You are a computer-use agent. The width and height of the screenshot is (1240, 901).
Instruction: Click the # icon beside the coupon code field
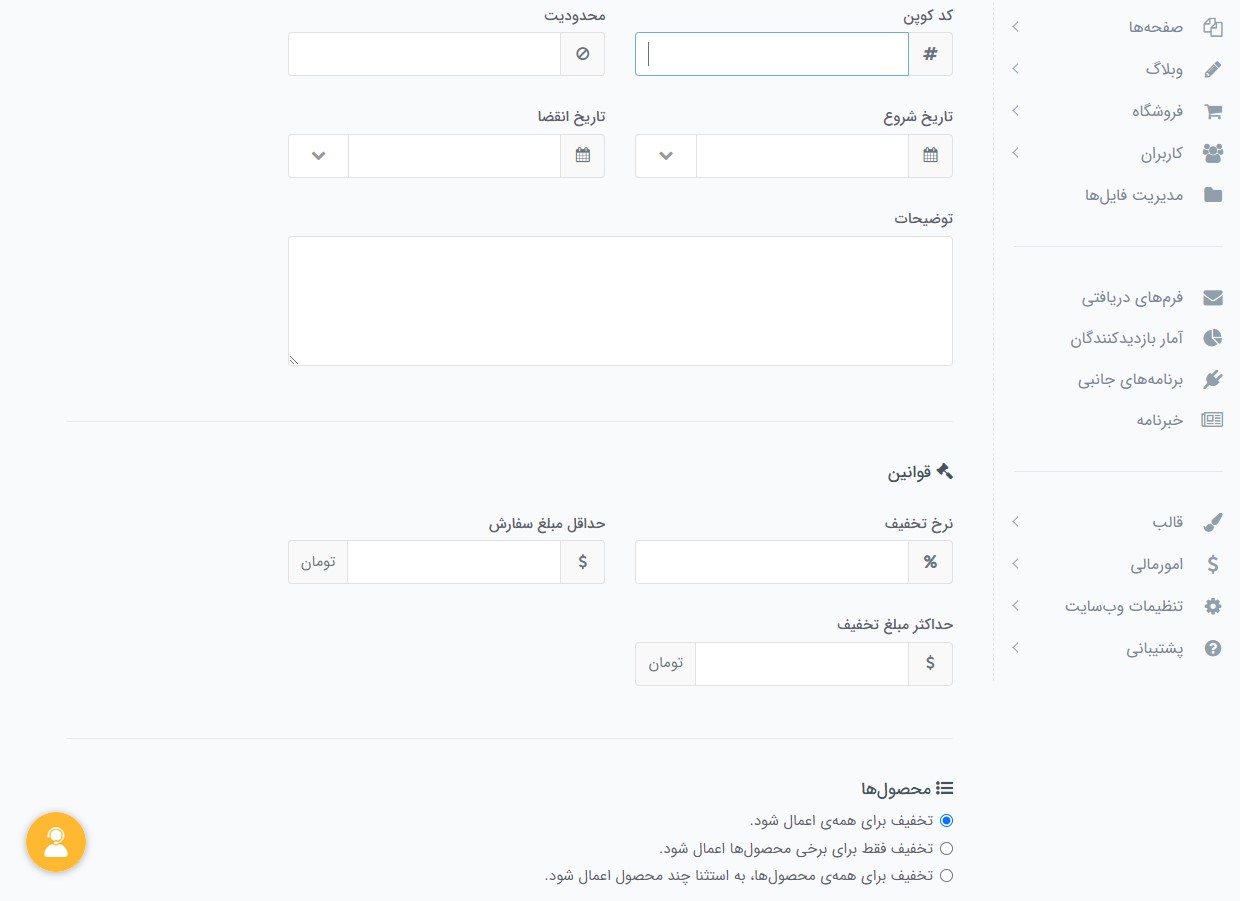(930, 53)
